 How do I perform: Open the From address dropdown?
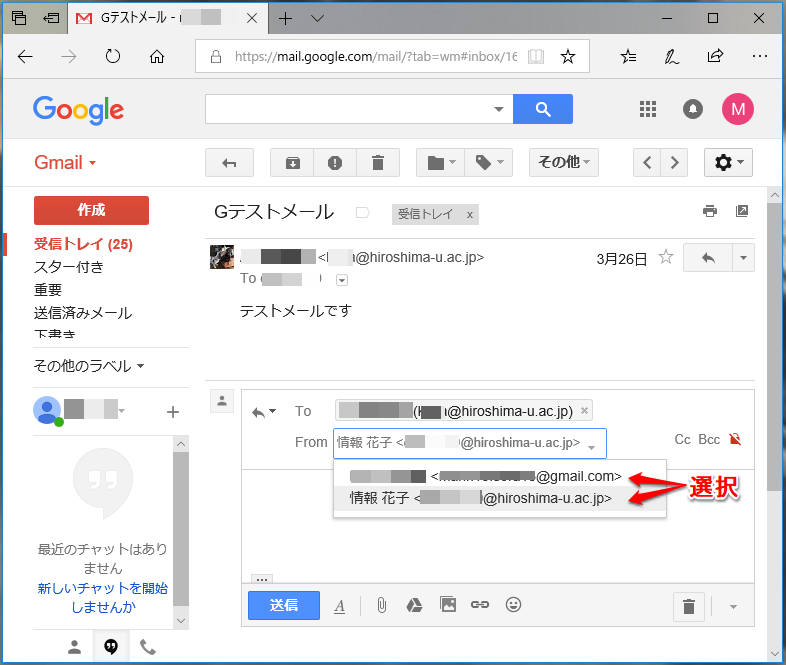click(470, 443)
